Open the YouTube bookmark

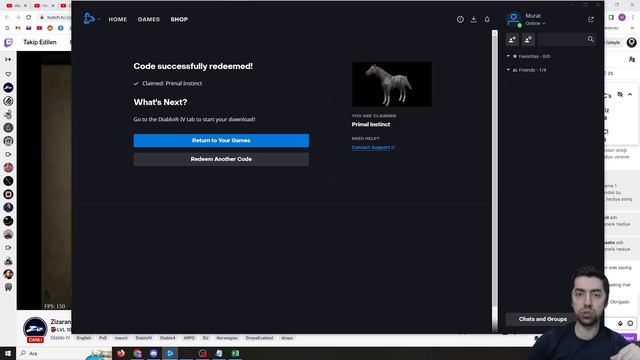point(39,28)
